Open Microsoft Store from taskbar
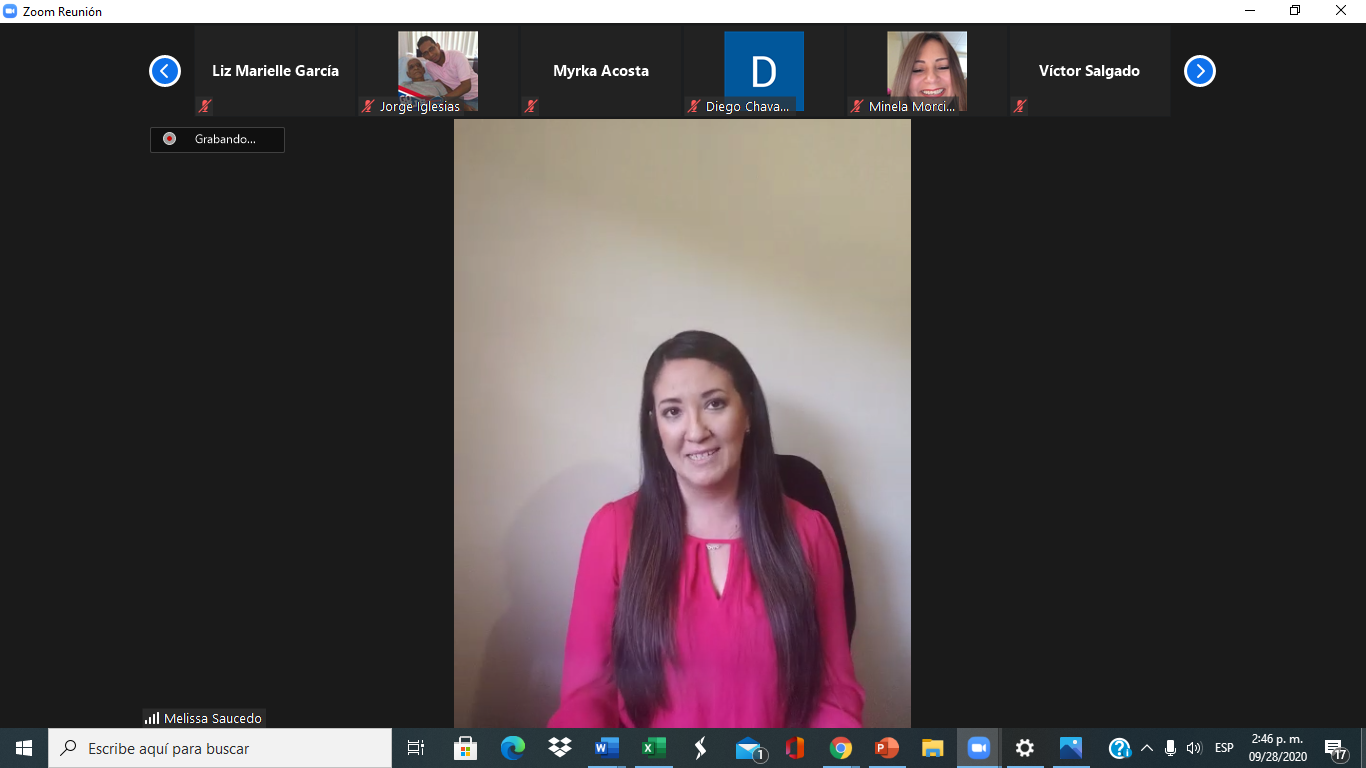The image size is (1366, 768). [x=465, y=748]
